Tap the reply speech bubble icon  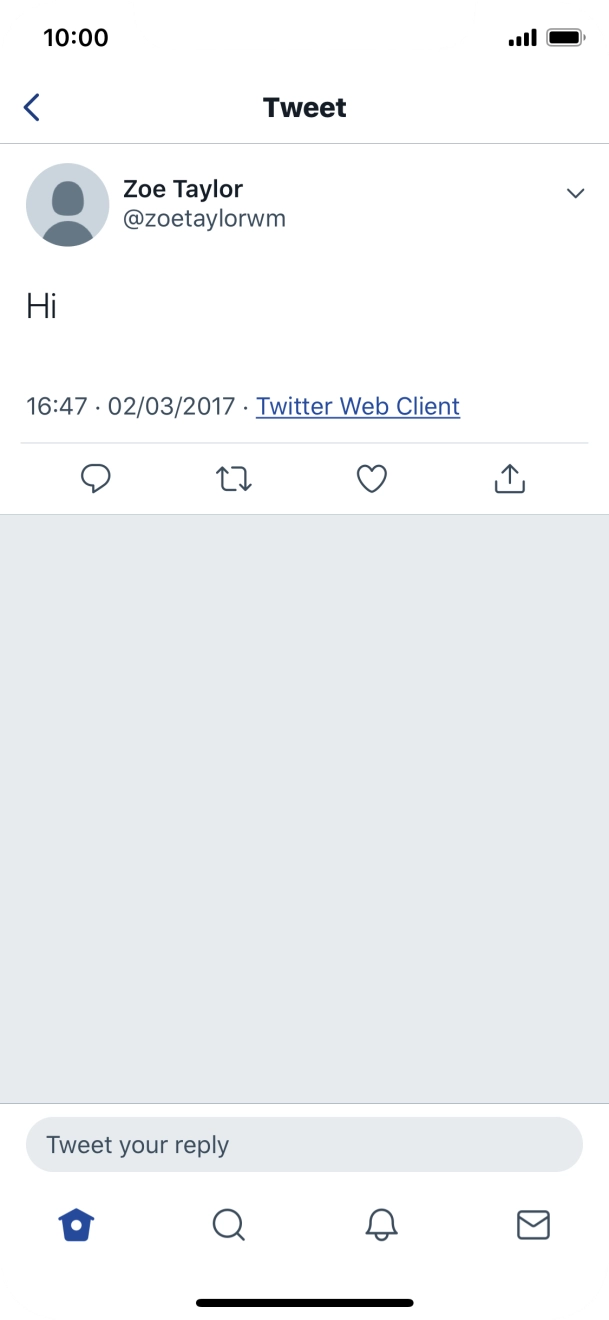tap(95, 479)
